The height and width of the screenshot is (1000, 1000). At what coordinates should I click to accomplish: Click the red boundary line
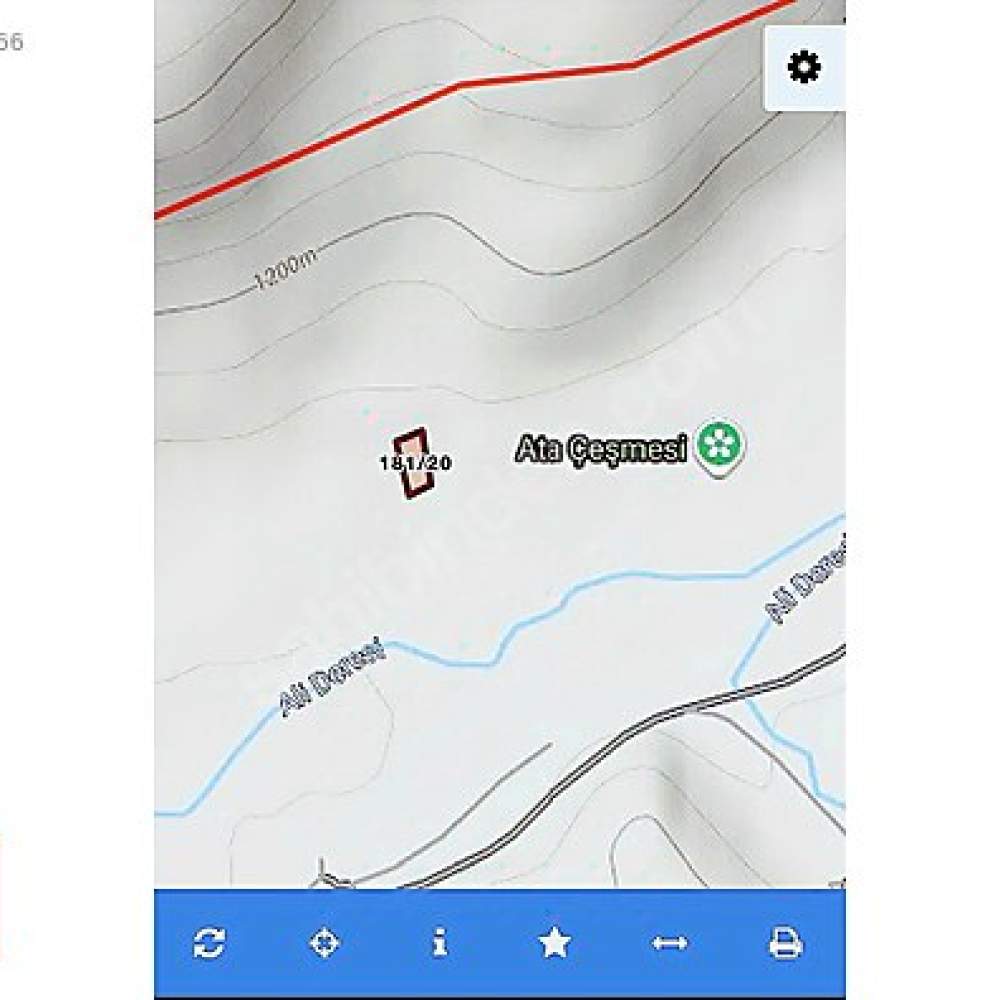tap(460, 84)
